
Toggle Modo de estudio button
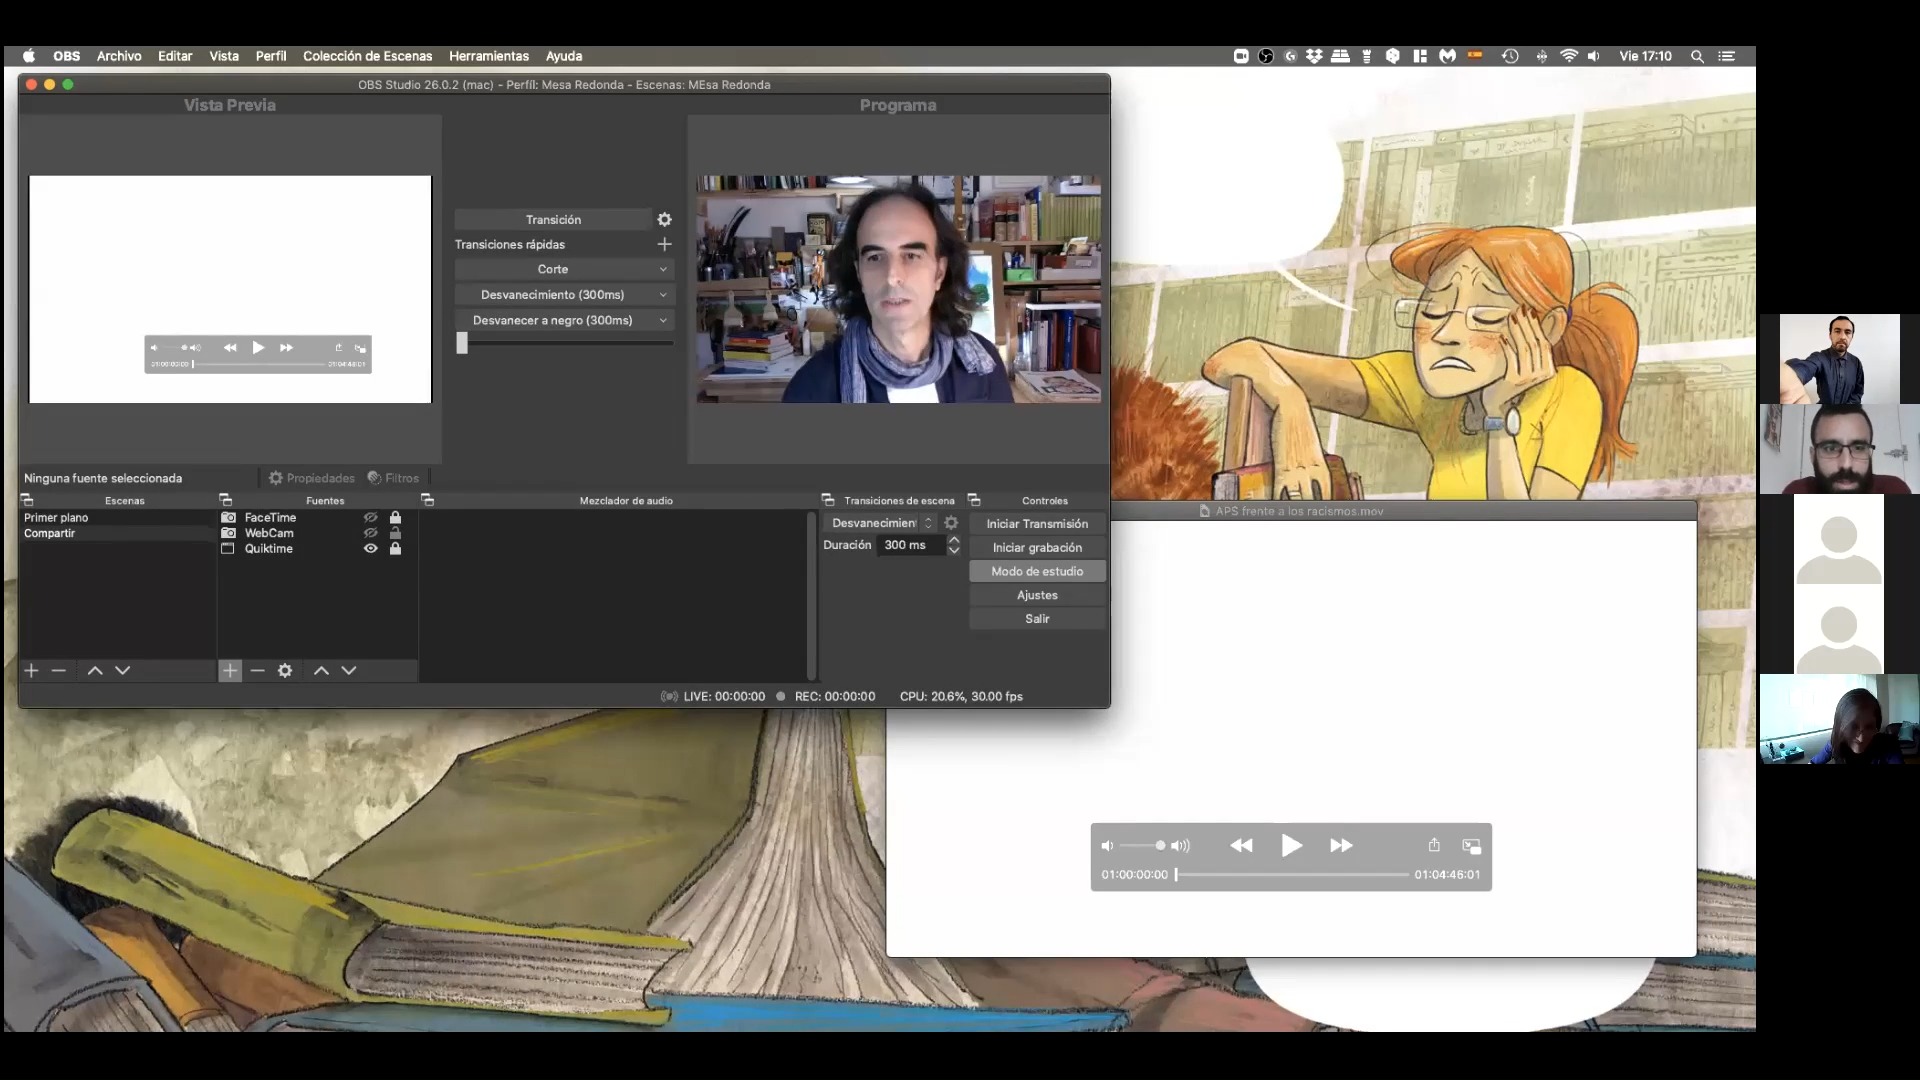click(x=1037, y=571)
